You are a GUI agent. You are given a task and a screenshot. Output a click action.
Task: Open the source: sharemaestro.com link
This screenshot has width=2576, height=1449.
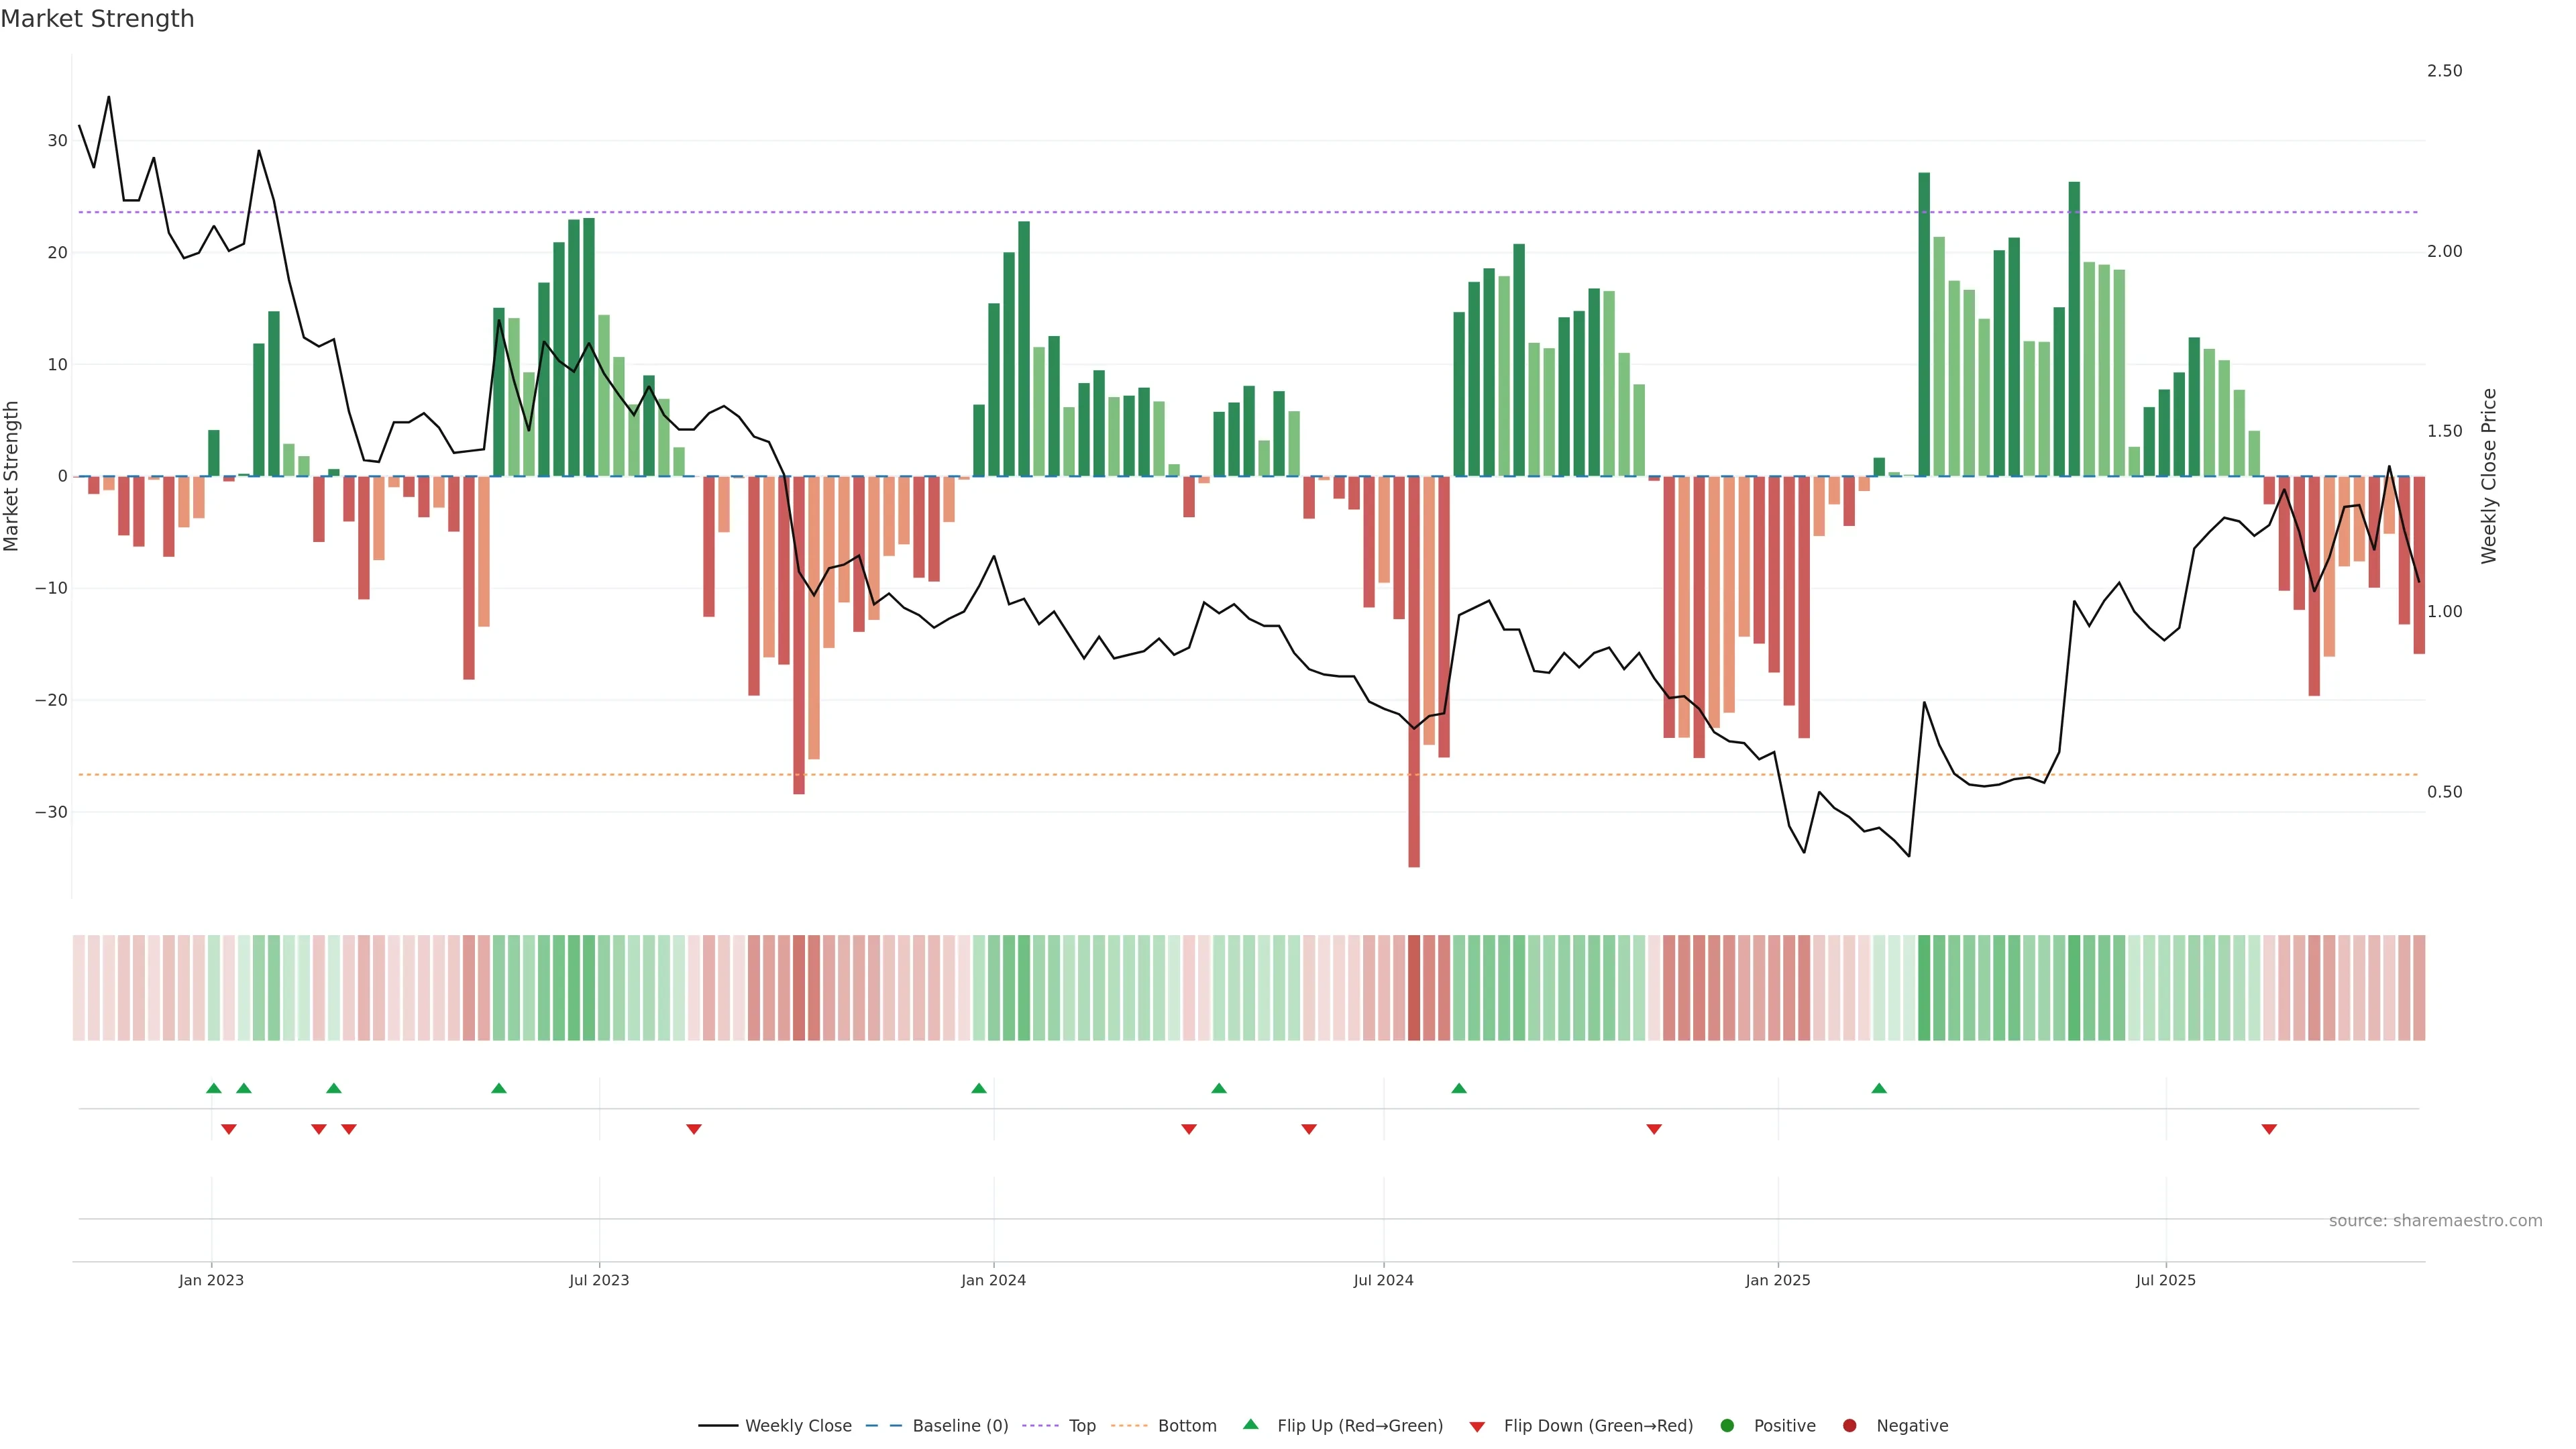(x=2435, y=1221)
